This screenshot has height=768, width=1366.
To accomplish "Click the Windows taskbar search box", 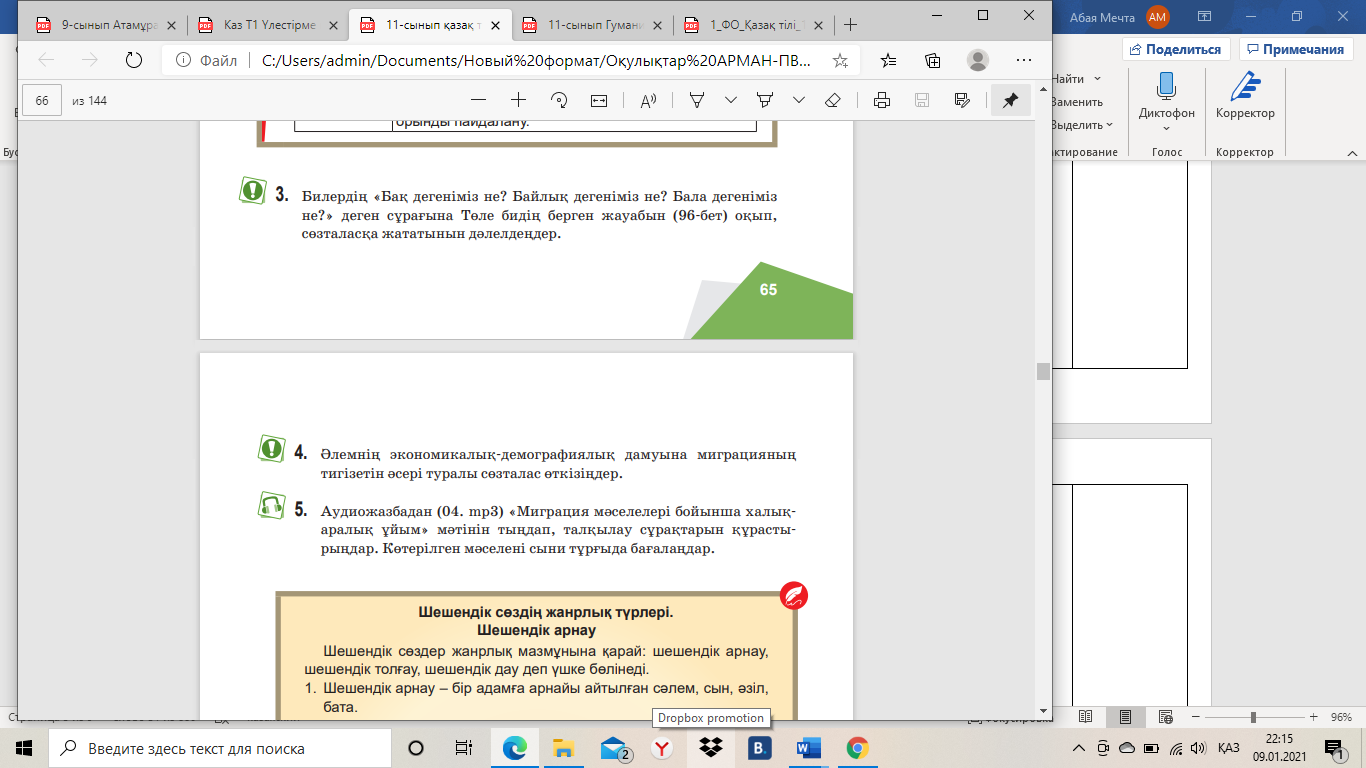I will coord(220,748).
